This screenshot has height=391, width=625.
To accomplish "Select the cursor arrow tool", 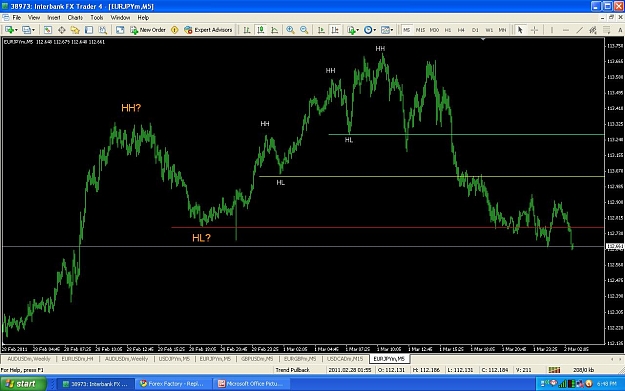I will tap(520, 30).
